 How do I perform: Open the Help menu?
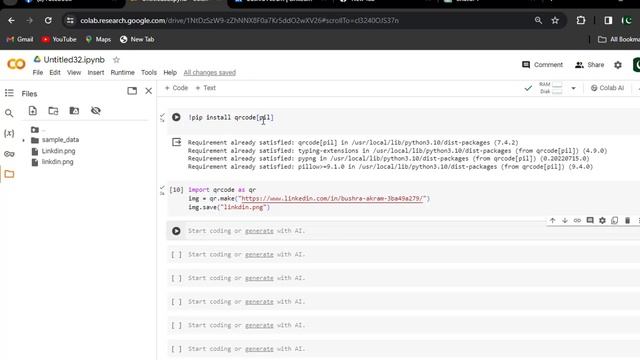(170, 72)
